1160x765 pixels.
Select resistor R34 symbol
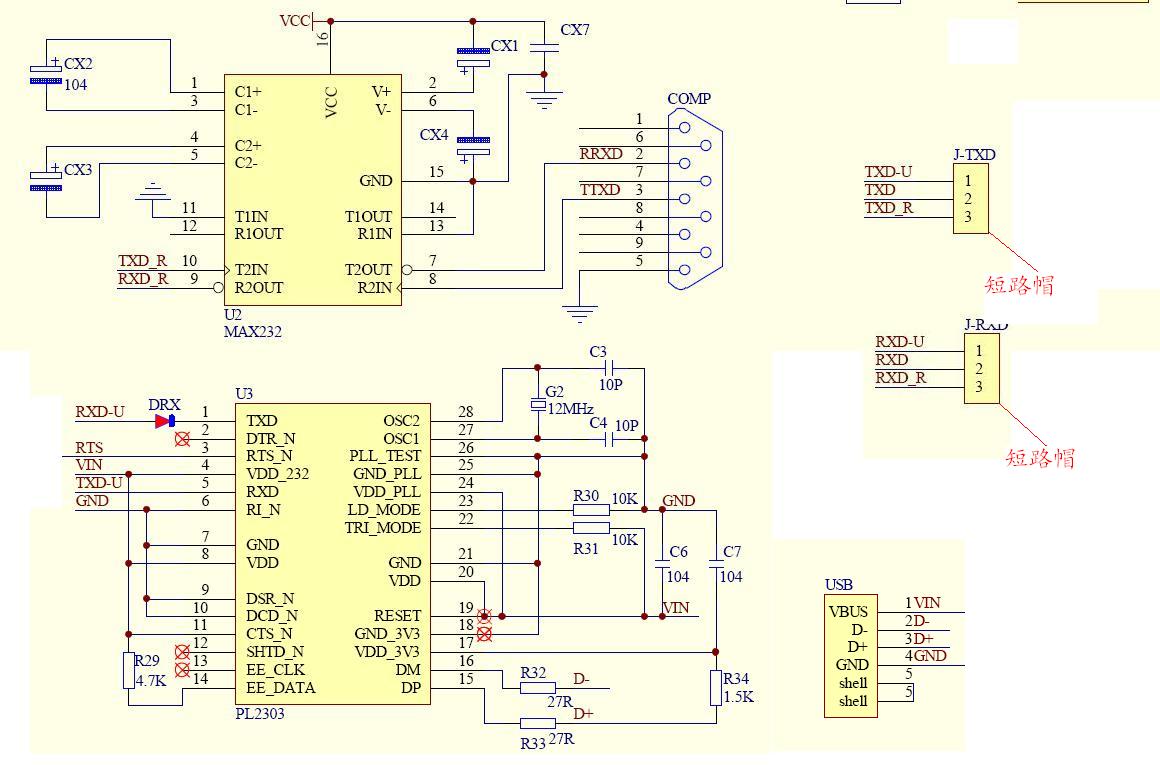715,688
